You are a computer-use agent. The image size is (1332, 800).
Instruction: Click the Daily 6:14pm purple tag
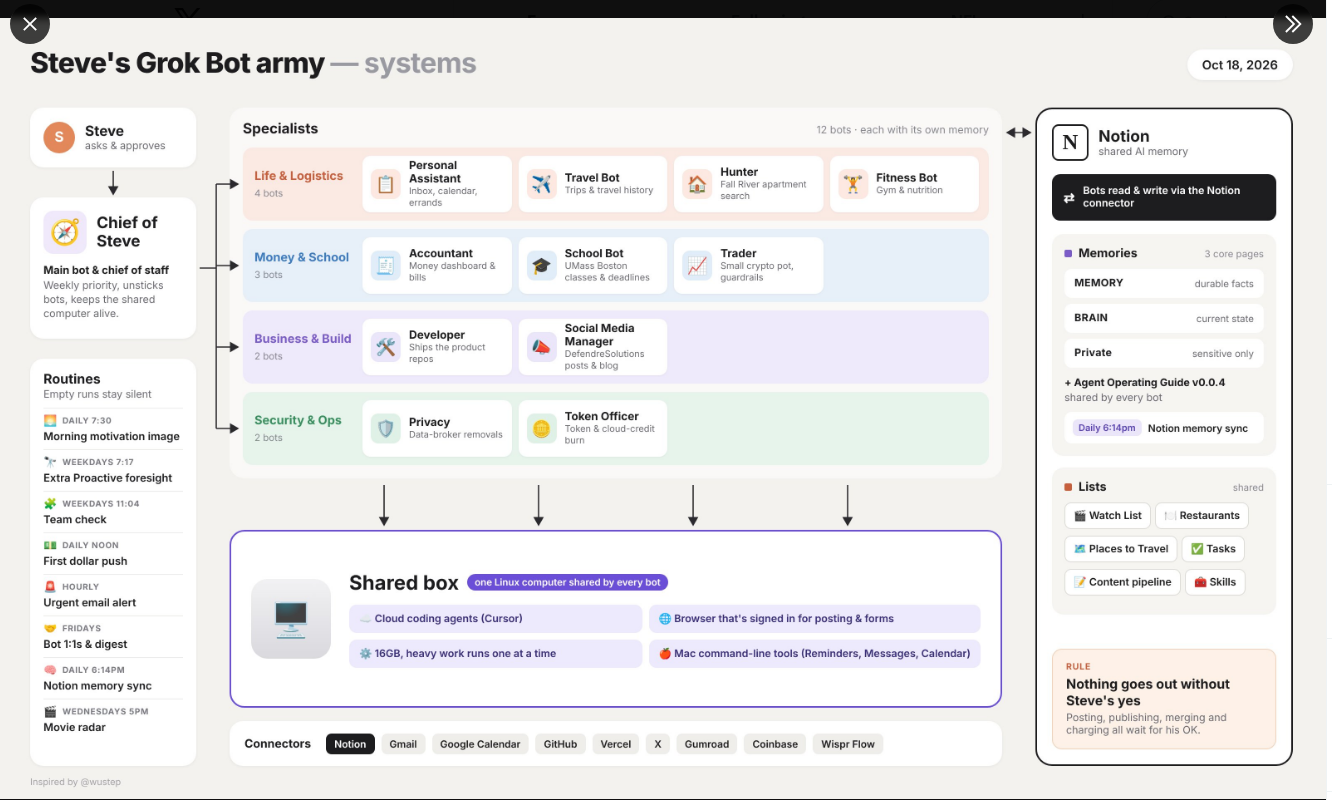(1106, 428)
